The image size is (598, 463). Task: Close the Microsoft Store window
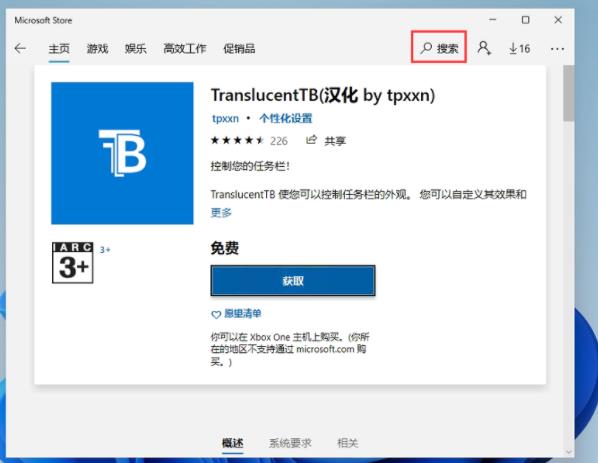click(x=558, y=20)
